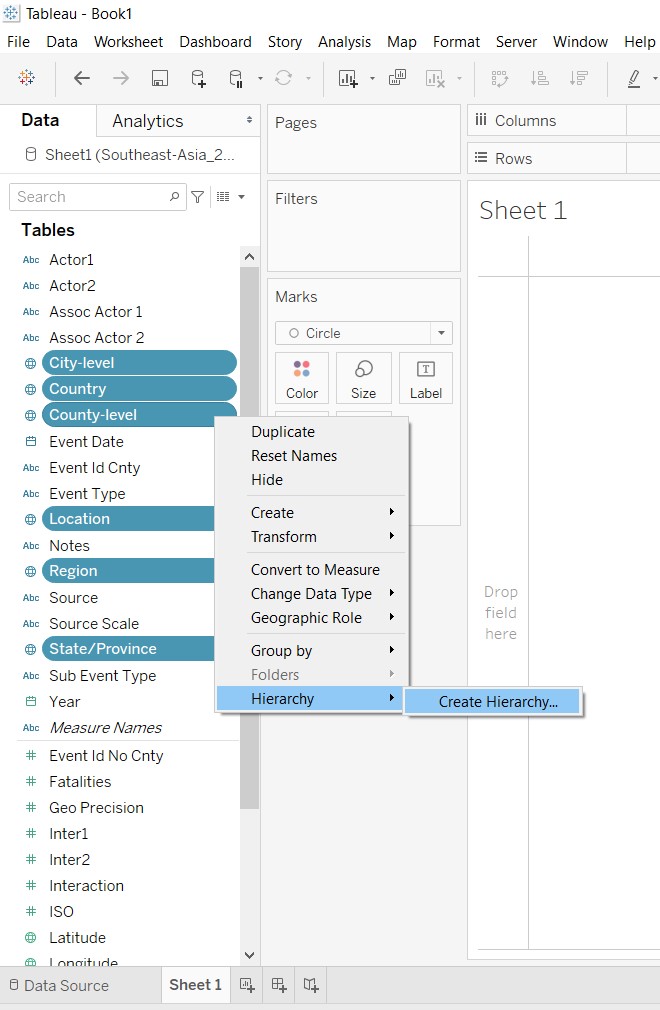The height and width of the screenshot is (1010, 660).
Task: Add a new dashboard from bottom bar
Action: [279, 985]
